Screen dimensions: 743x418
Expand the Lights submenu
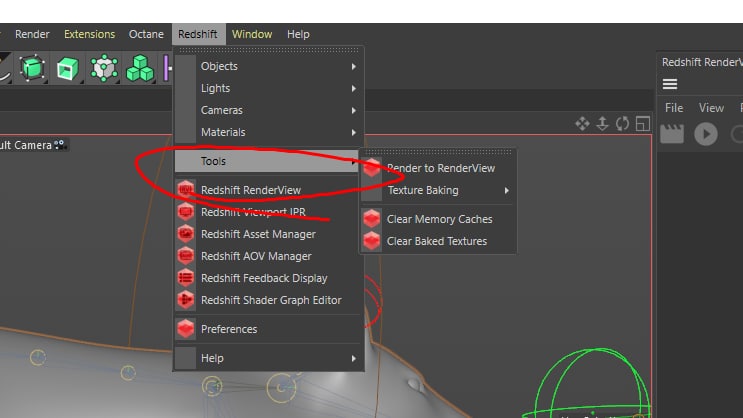pyautogui.click(x=269, y=88)
